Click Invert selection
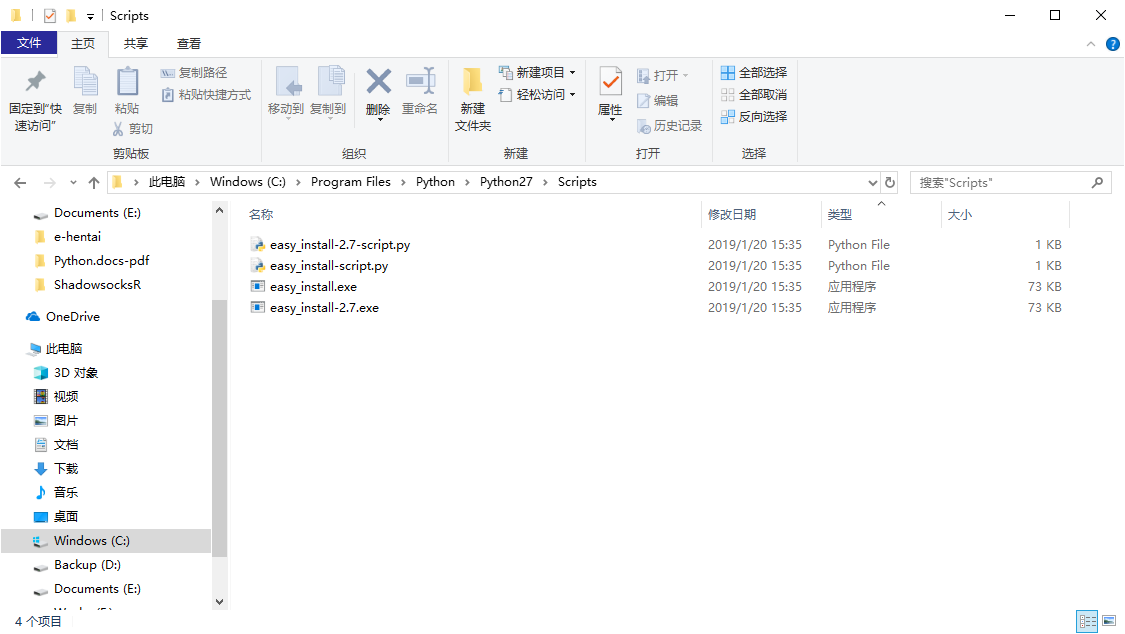 coord(754,116)
